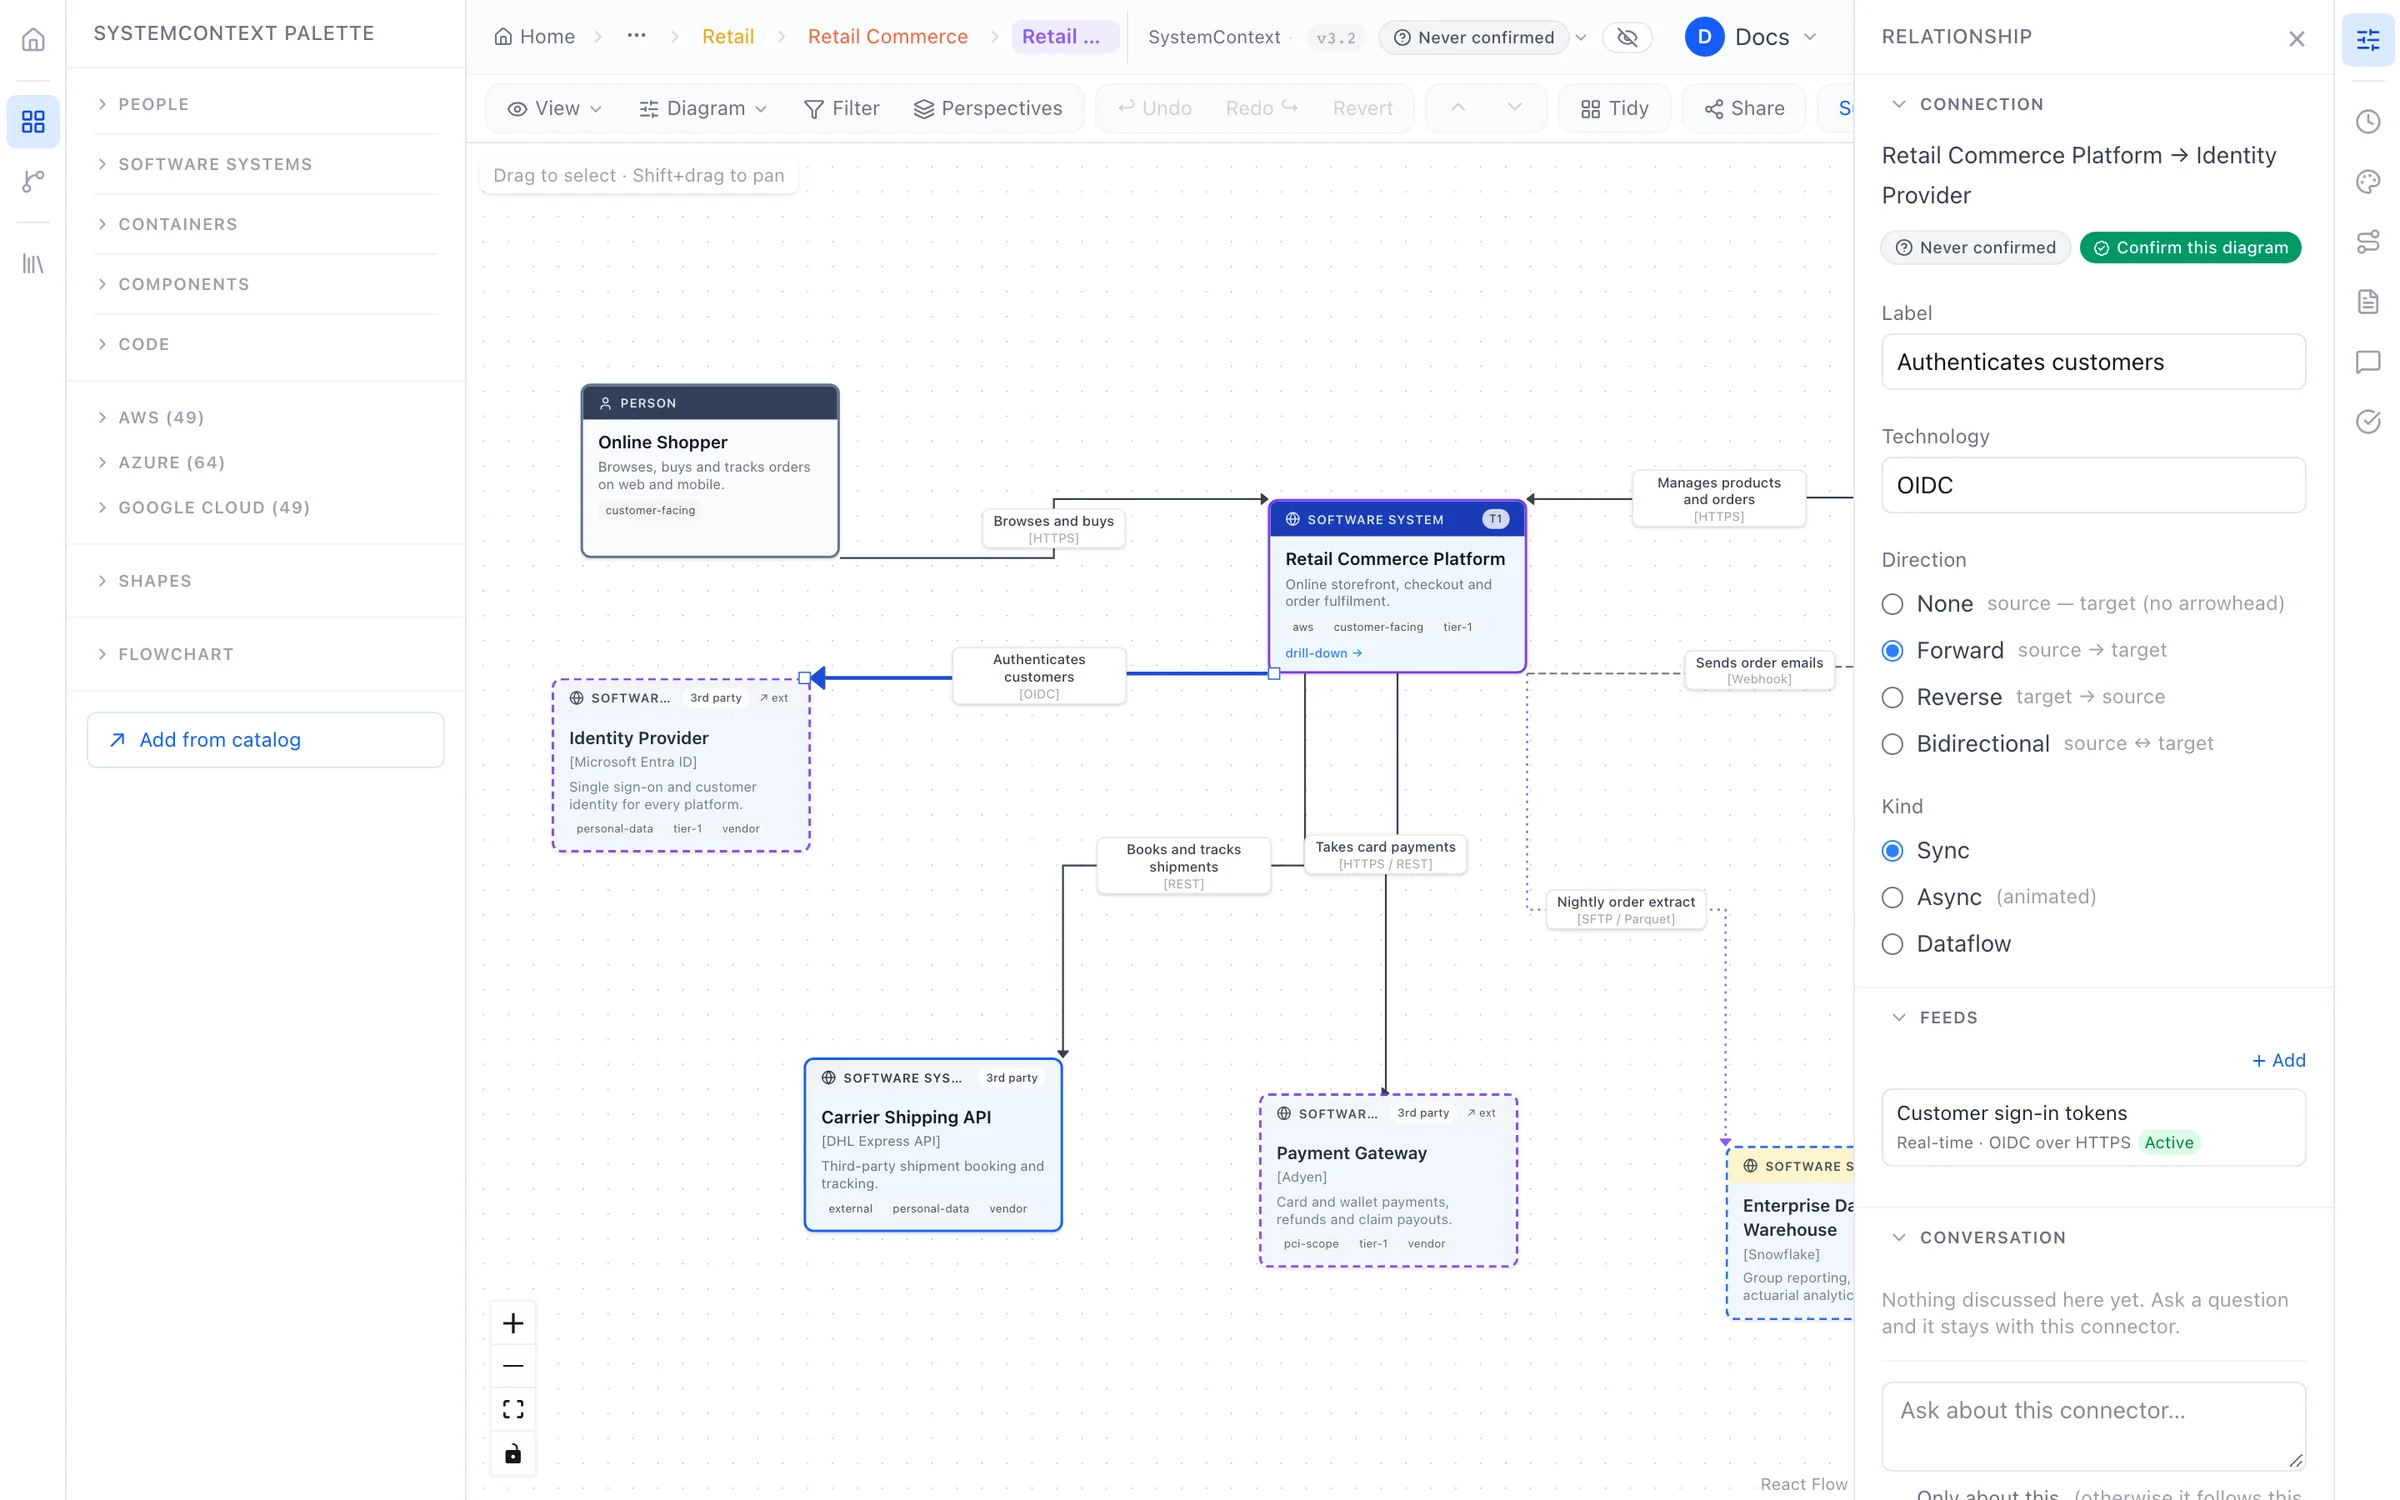Open the branches icon in left sidebar
The image size is (2400, 1500).
[x=33, y=181]
